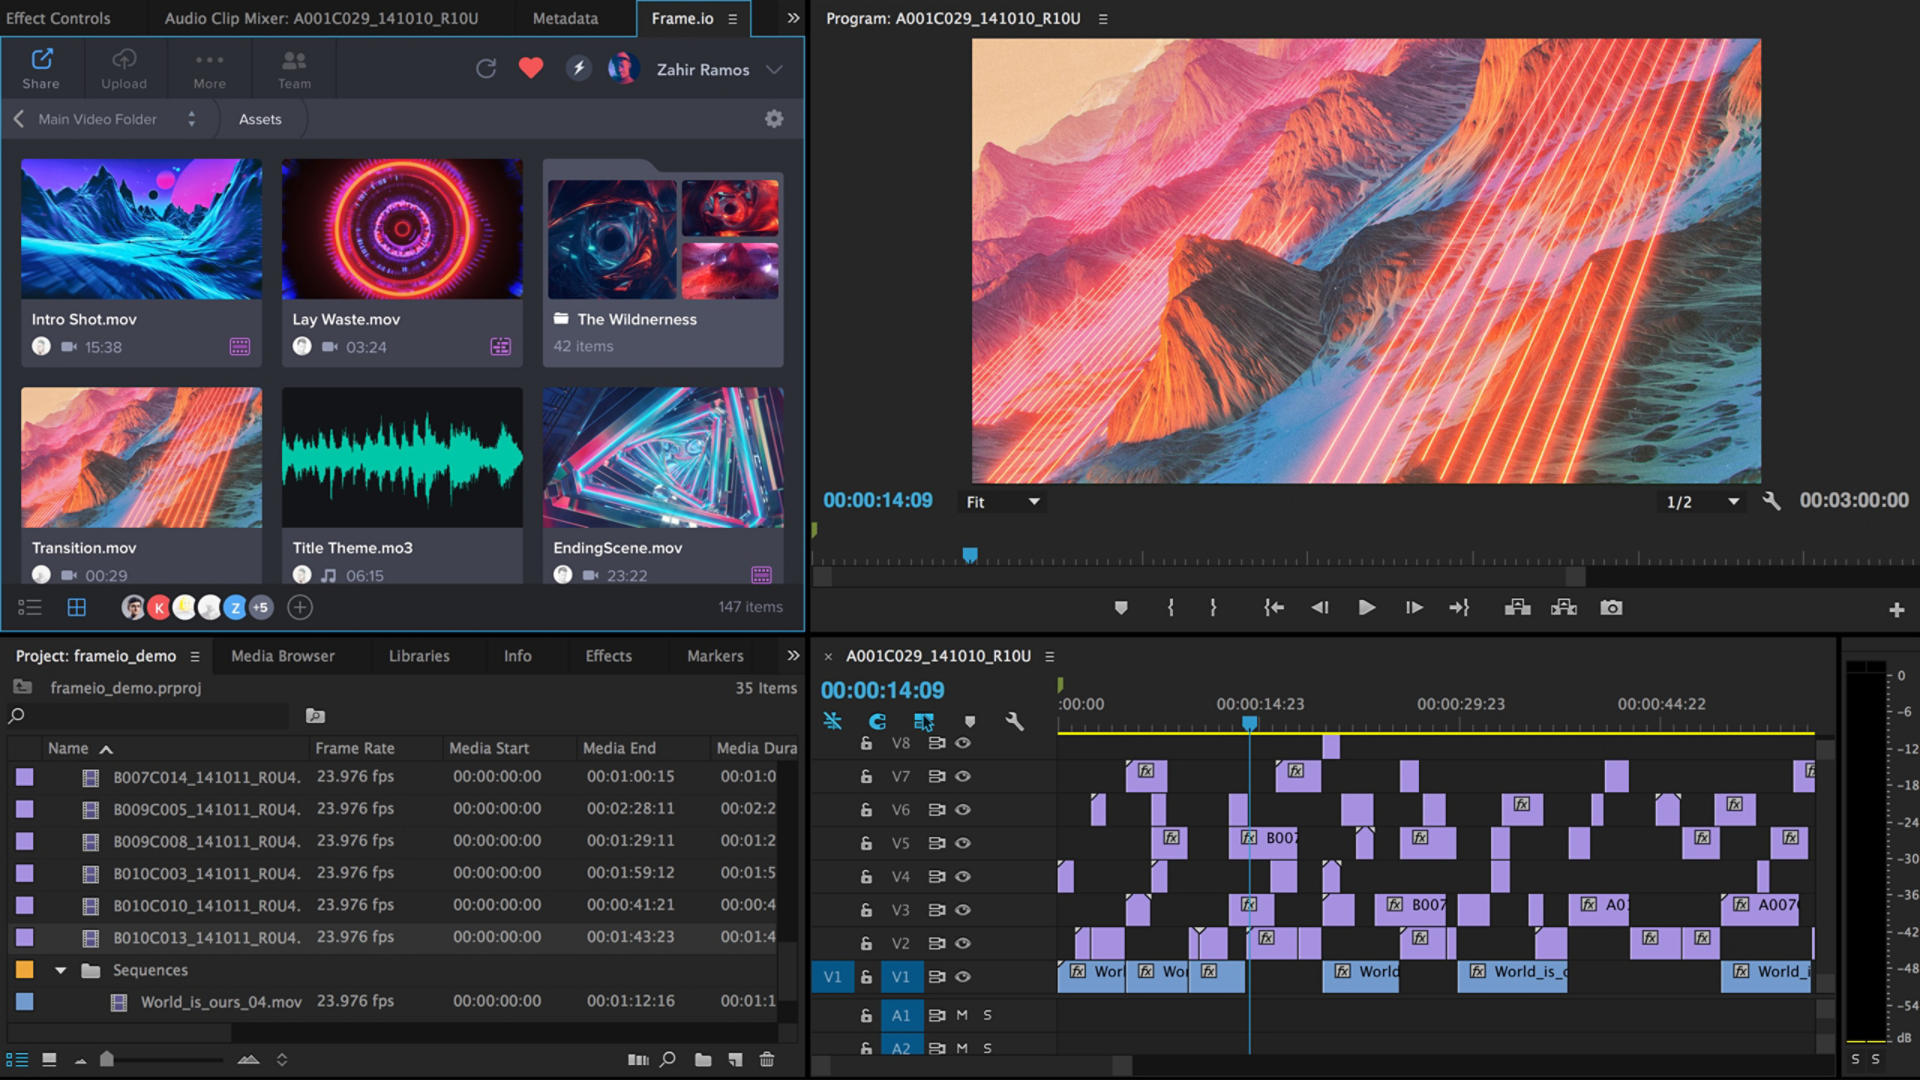Click the New Item icon in Project panel
The image size is (1920, 1080).
[x=737, y=1059]
